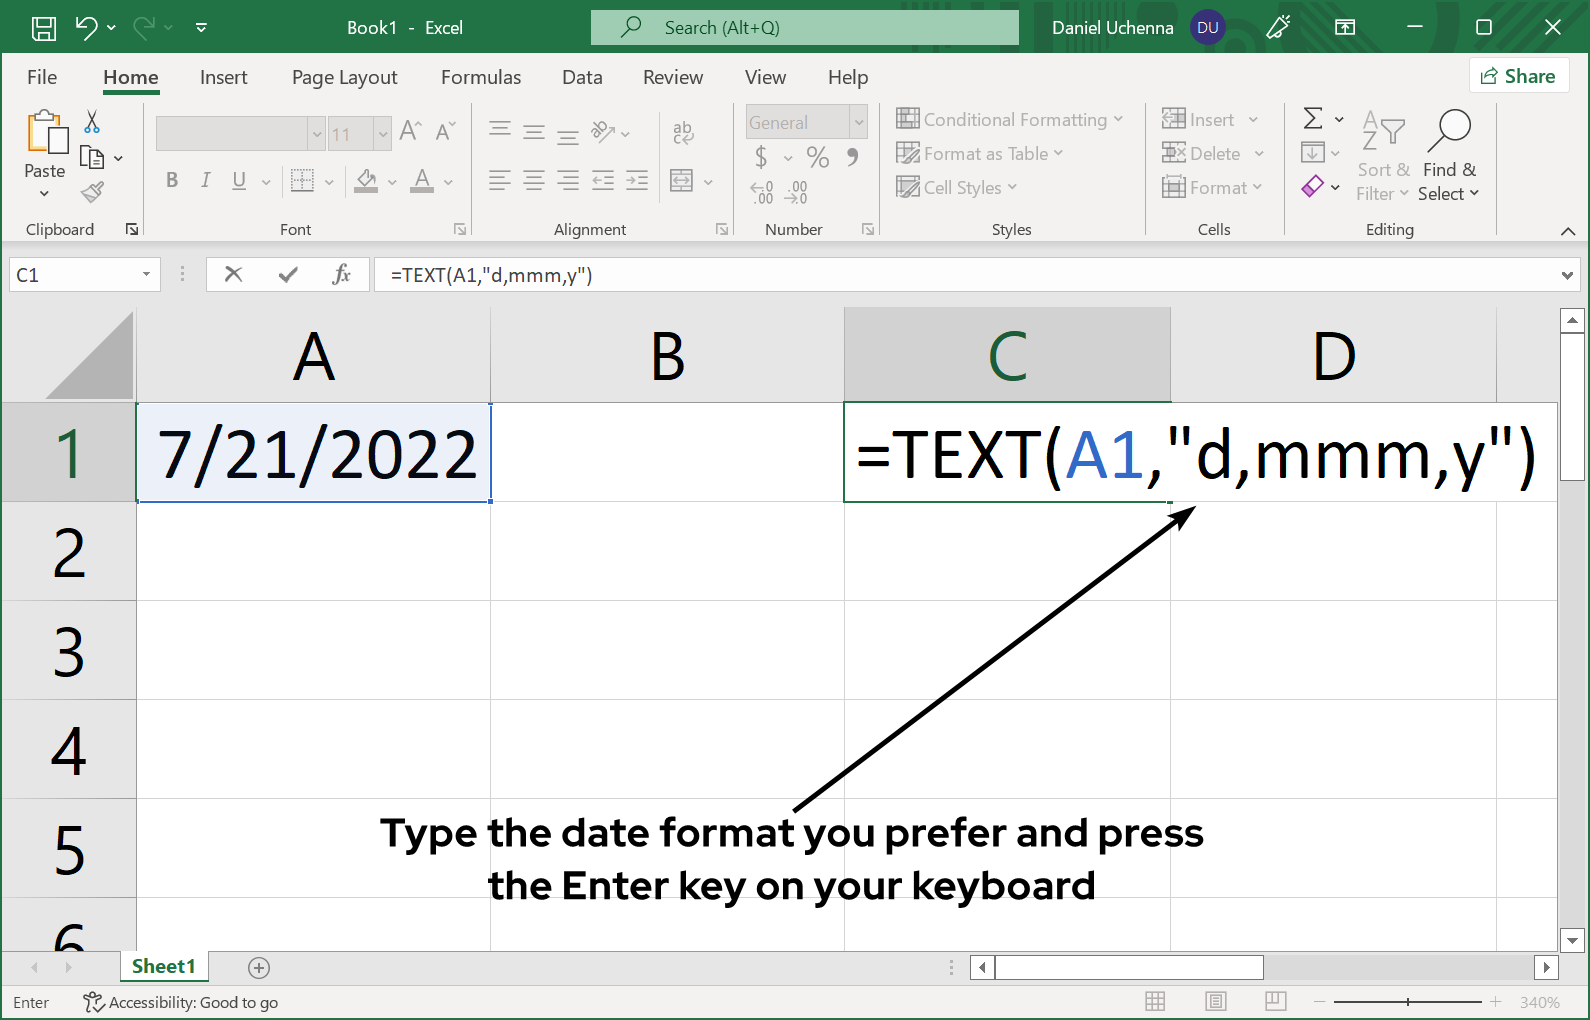Toggle Page Break Preview view
Screen dimensions: 1590x1020
1275,1002
